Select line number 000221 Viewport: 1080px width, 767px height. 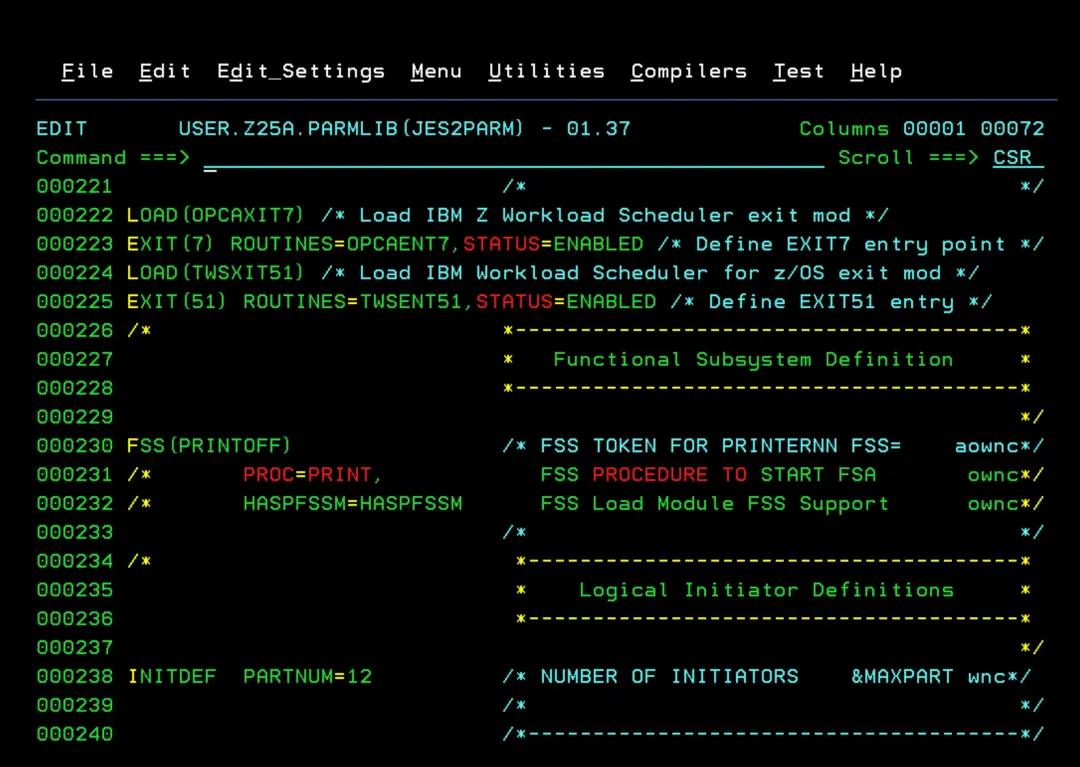(74, 187)
